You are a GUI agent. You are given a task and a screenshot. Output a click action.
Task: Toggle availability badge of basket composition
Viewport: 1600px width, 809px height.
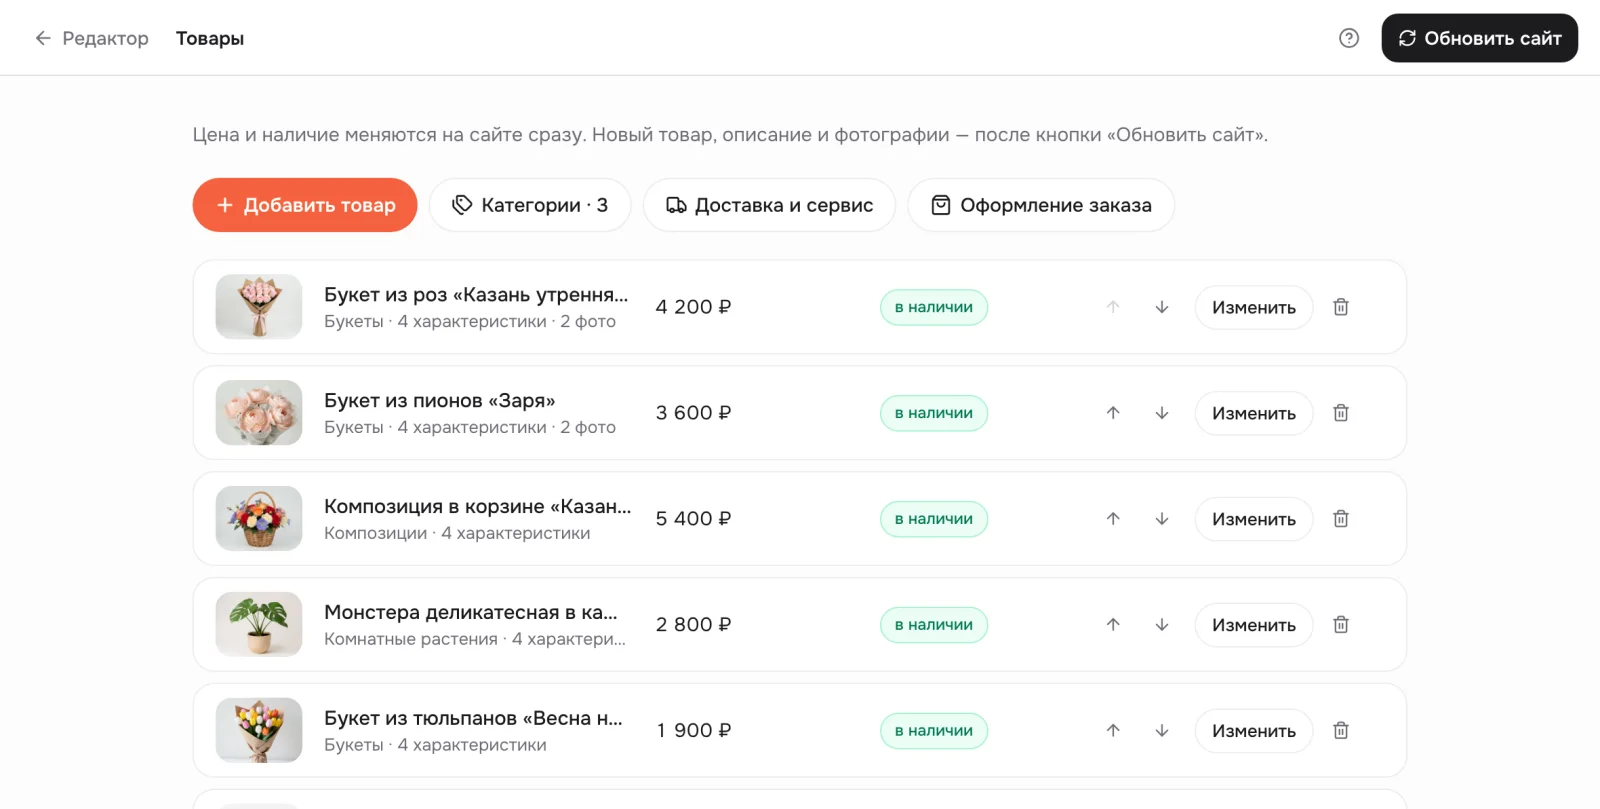coord(934,519)
